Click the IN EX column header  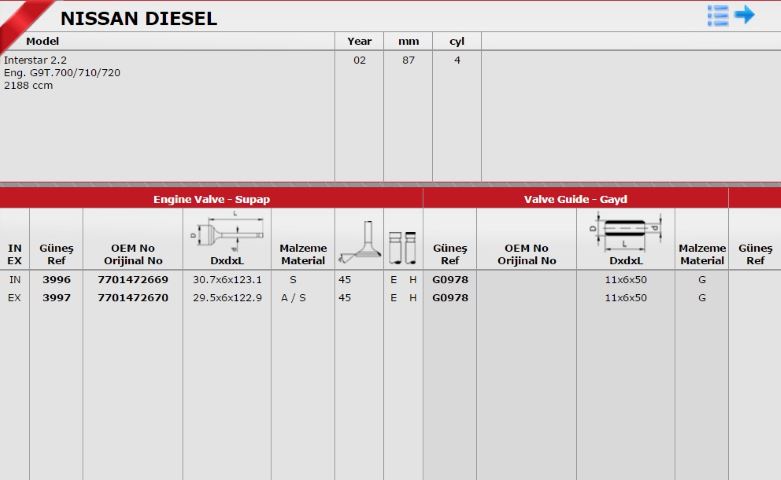click(14, 254)
